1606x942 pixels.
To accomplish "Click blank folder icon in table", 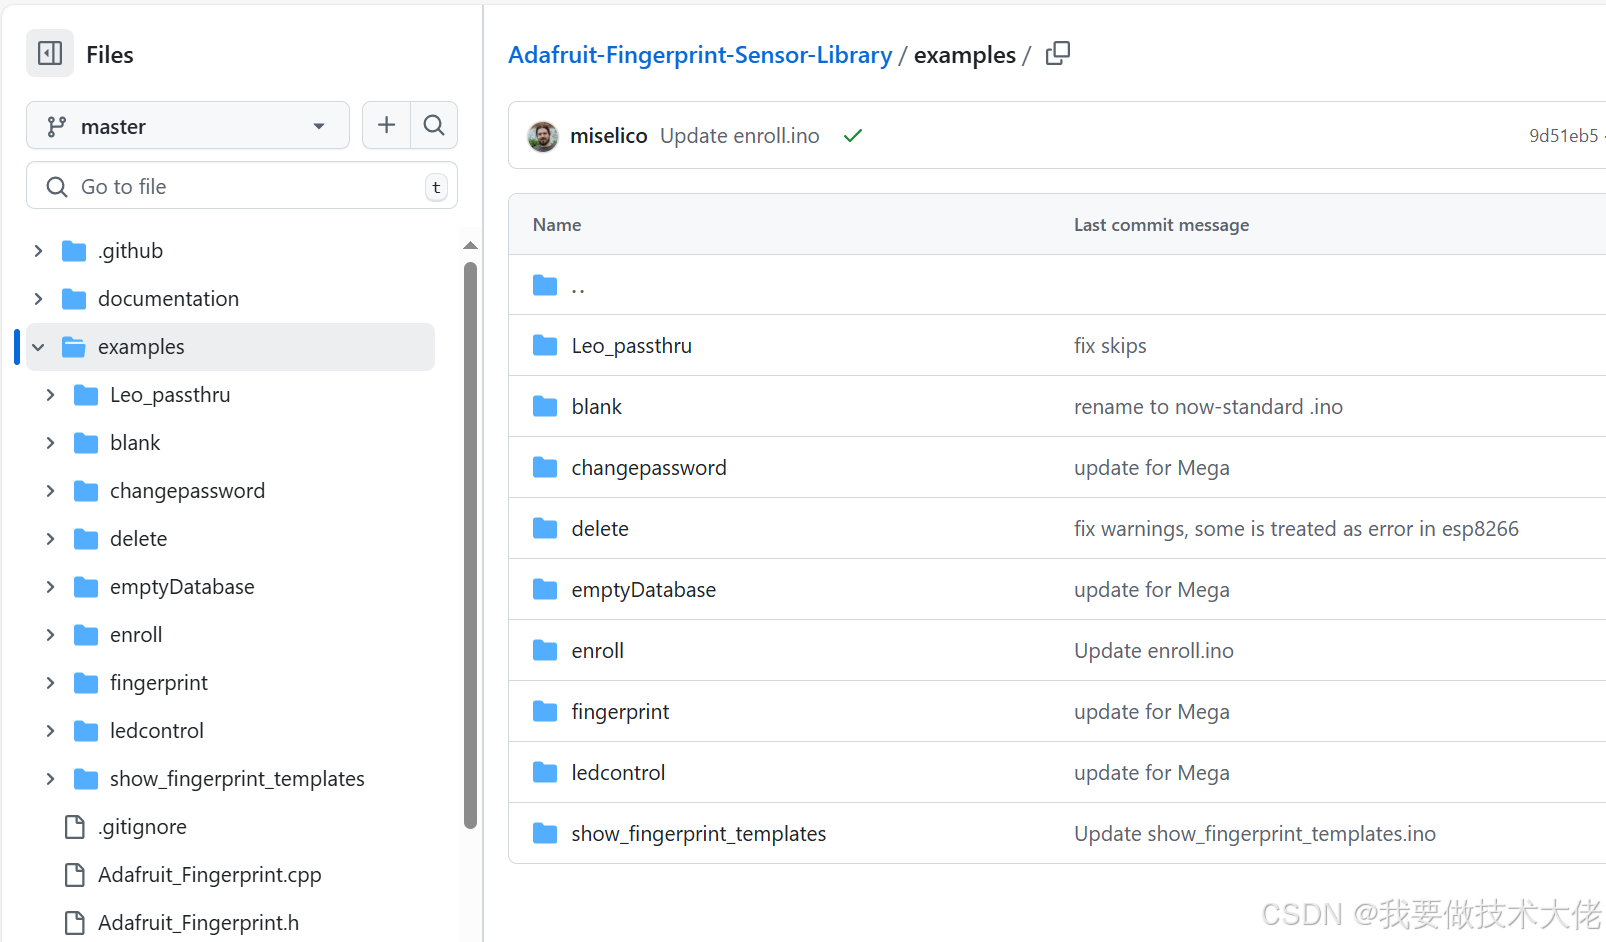I will 545,407.
